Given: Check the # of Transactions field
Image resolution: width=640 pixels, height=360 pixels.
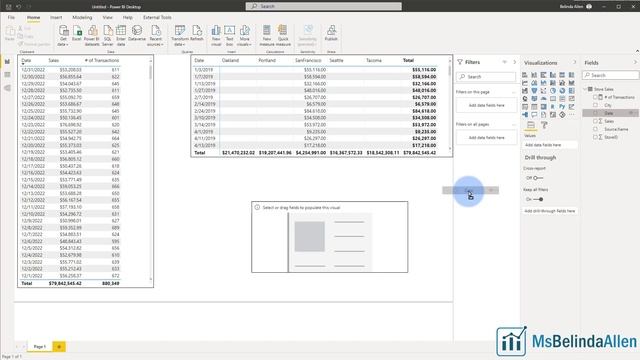Looking at the screenshot, I should [595, 97].
